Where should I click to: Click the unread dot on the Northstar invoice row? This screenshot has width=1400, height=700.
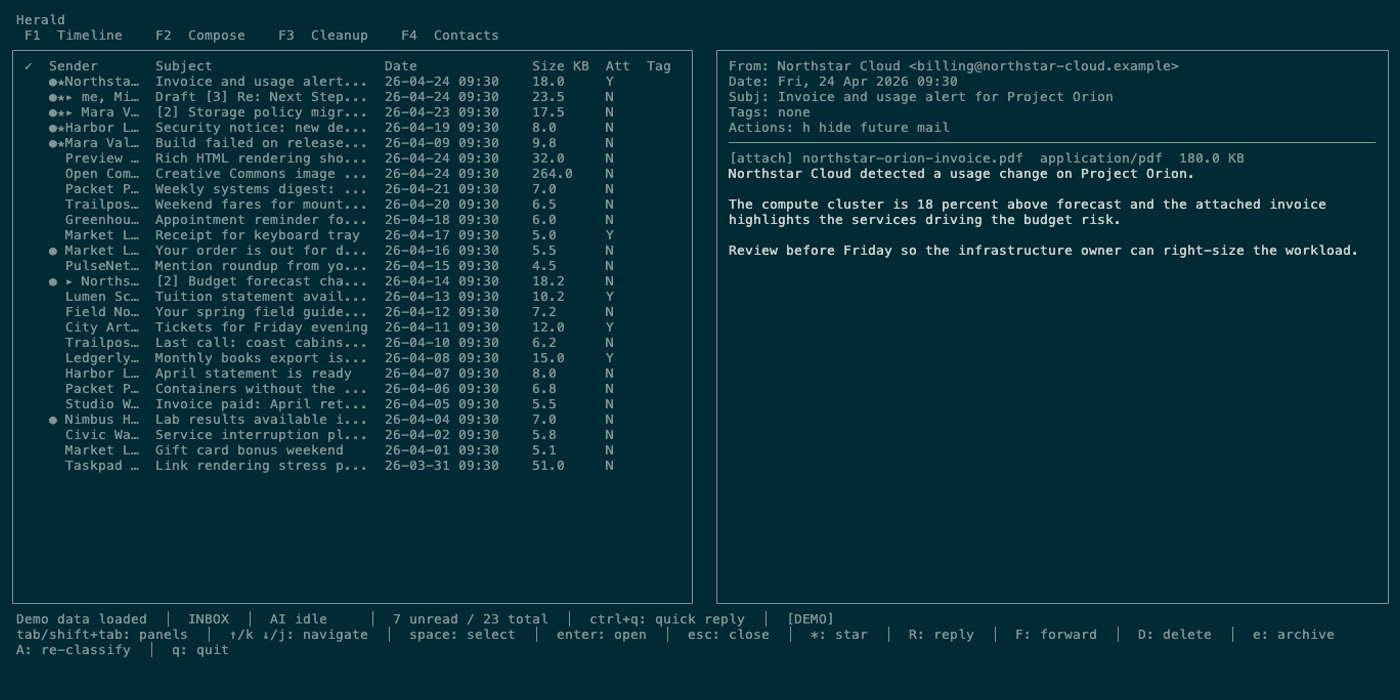coord(53,82)
